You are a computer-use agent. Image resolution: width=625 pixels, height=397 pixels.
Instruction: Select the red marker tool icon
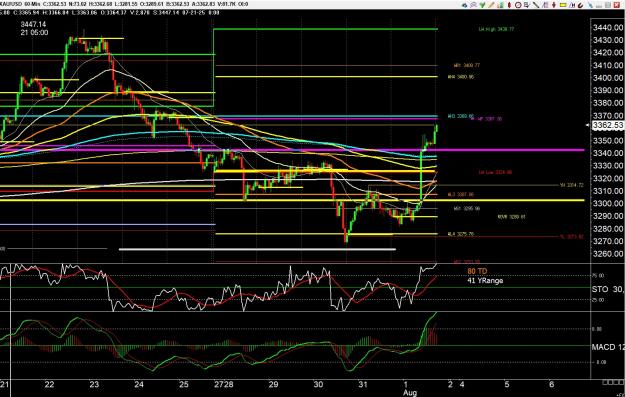pyautogui.click(x=509, y=5)
